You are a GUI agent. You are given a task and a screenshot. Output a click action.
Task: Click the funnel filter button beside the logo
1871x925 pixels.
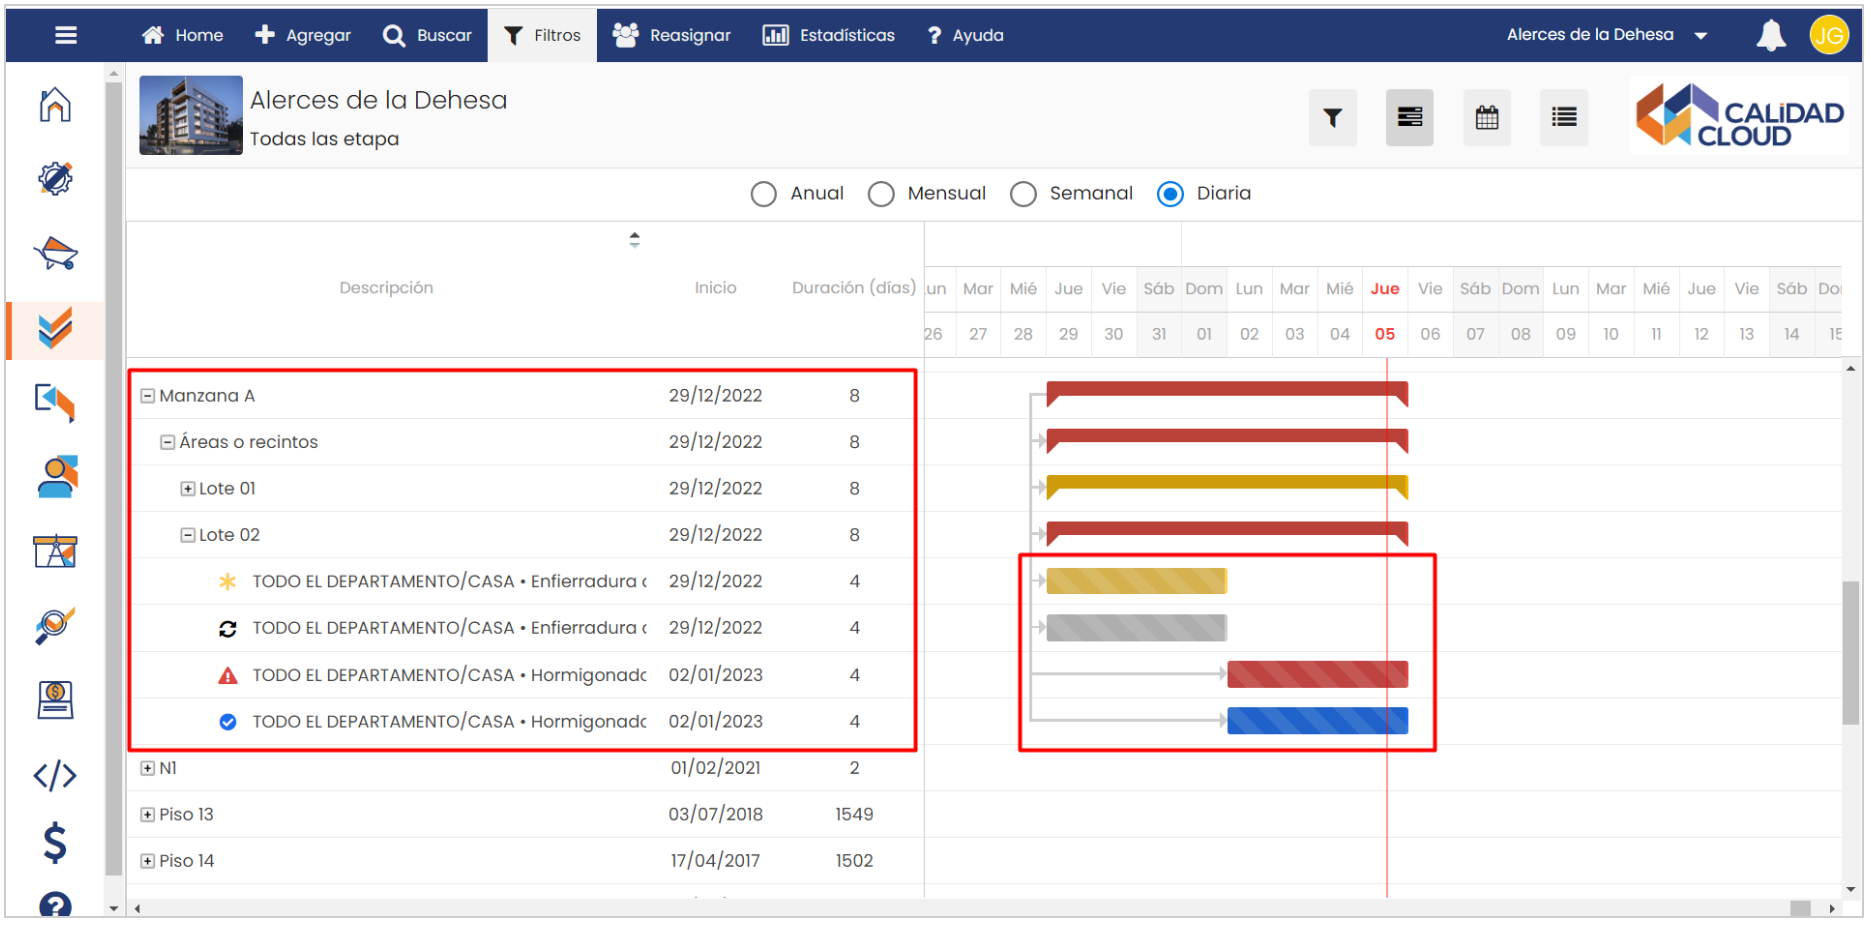(x=1332, y=118)
